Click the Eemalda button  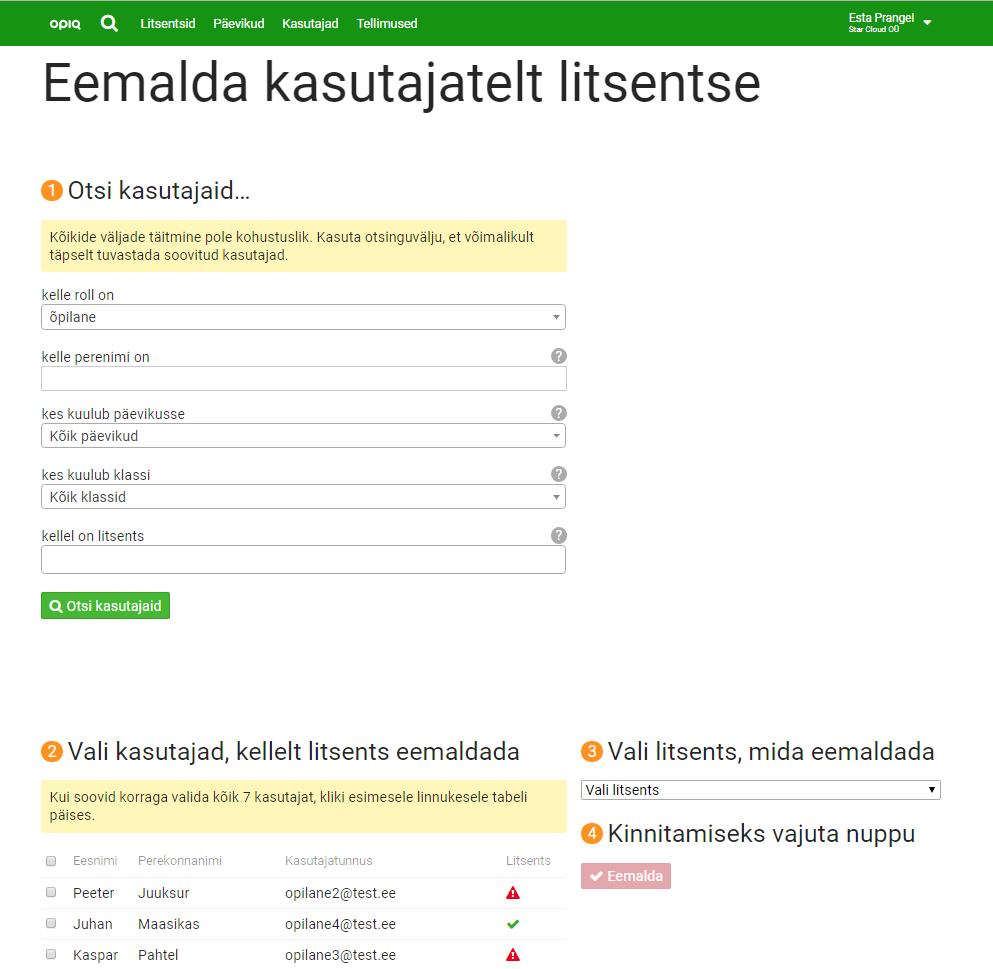(626, 876)
